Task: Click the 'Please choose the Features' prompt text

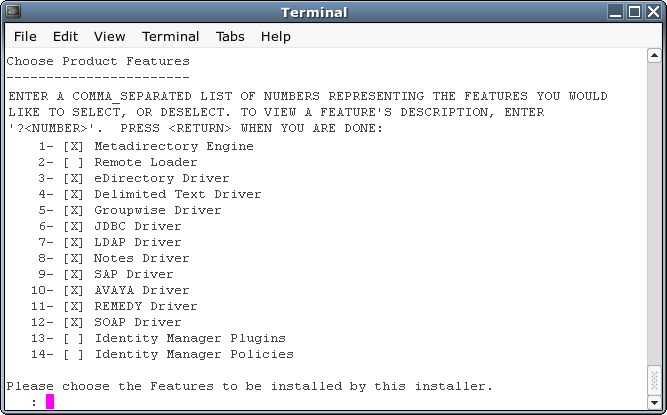Action: point(250,386)
